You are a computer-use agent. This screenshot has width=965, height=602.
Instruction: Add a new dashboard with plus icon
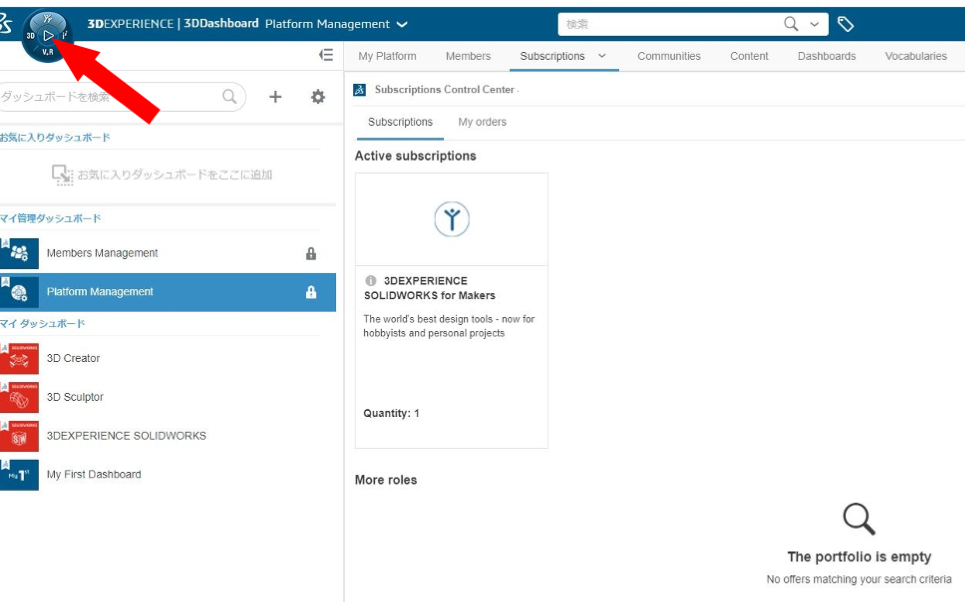(275, 97)
